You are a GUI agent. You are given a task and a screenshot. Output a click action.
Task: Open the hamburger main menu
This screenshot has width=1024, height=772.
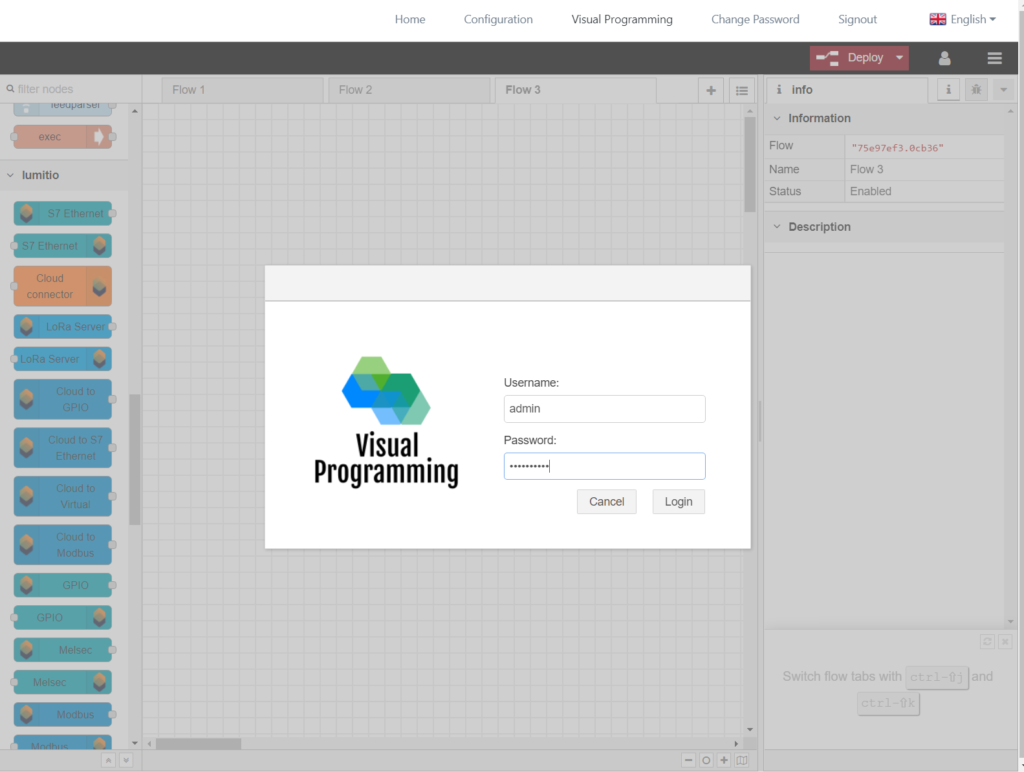[995, 58]
